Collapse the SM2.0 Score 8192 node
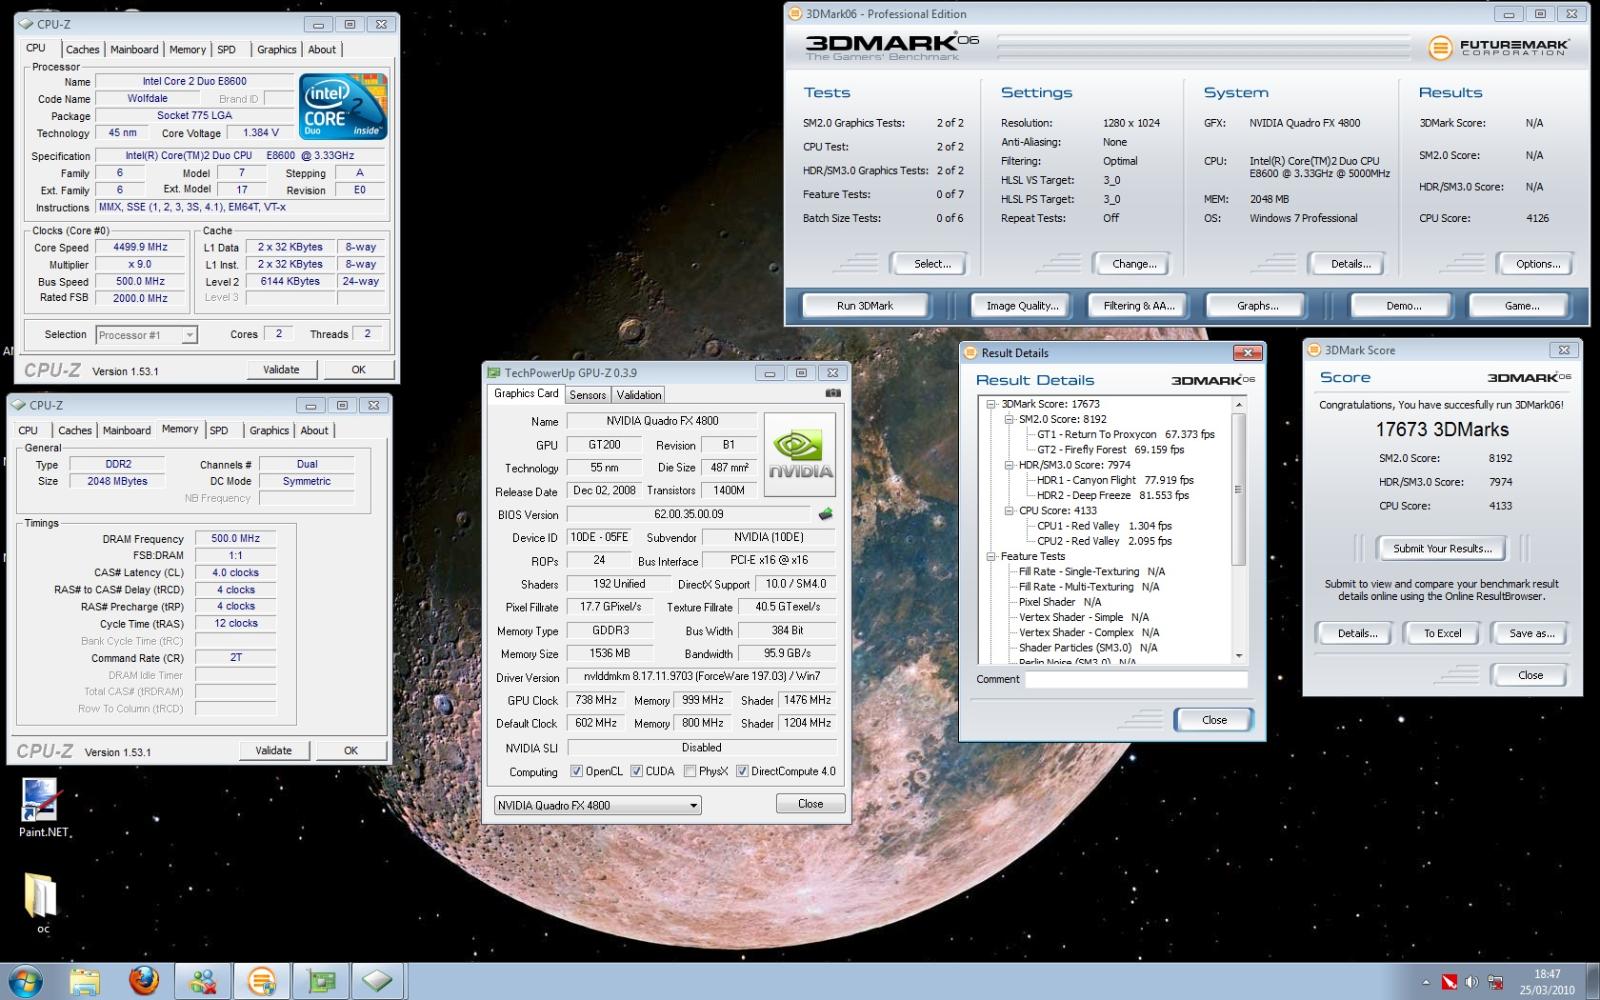 click(x=1009, y=419)
